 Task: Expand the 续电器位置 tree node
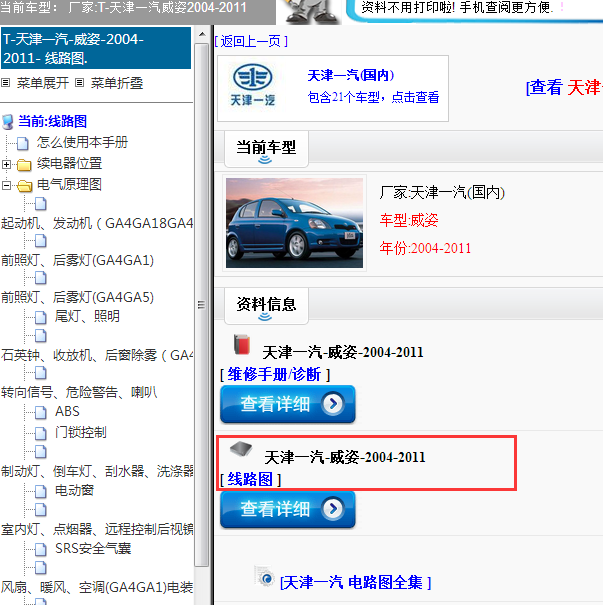click(6, 164)
